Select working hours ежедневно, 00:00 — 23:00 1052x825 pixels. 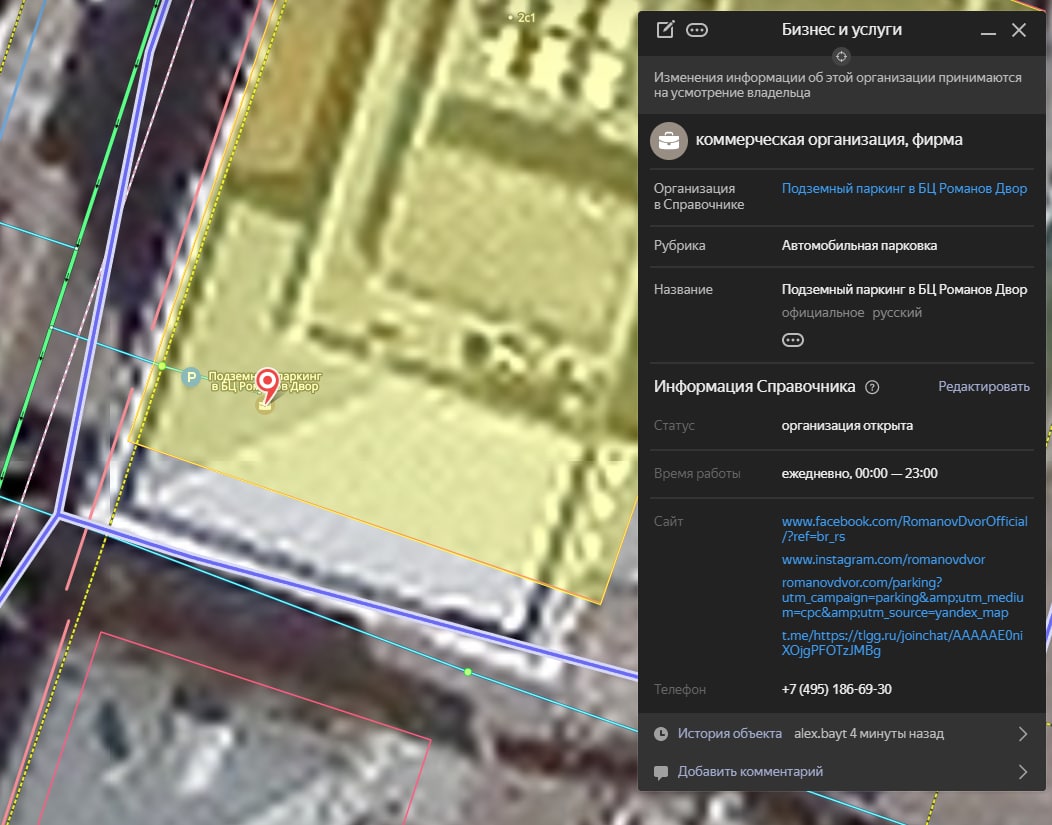click(859, 474)
